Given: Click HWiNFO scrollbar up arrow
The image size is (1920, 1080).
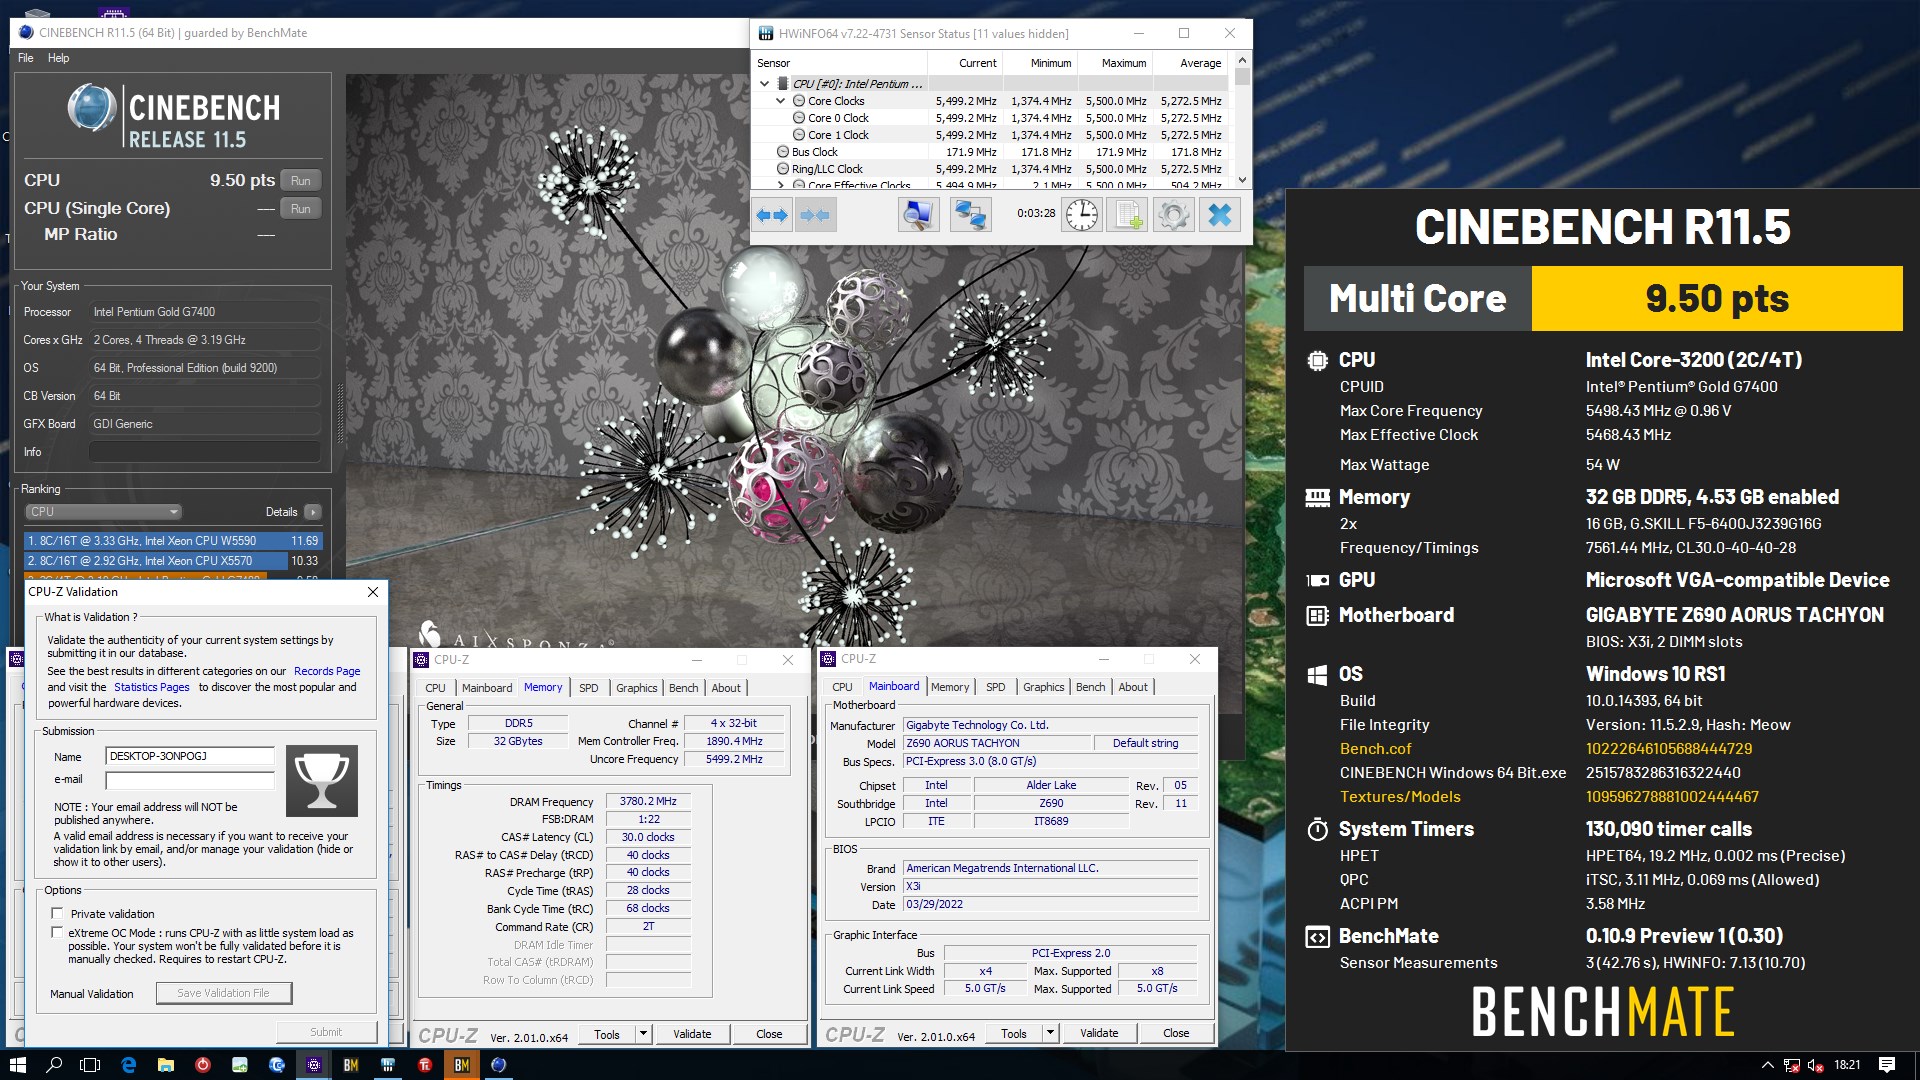Looking at the screenshot, I should click(x=1242, y=60).
